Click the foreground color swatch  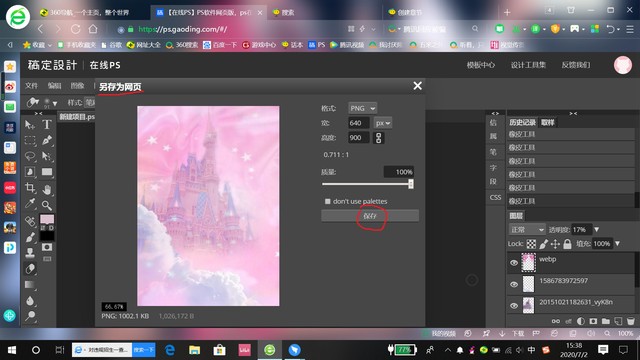tap(47, 220)
